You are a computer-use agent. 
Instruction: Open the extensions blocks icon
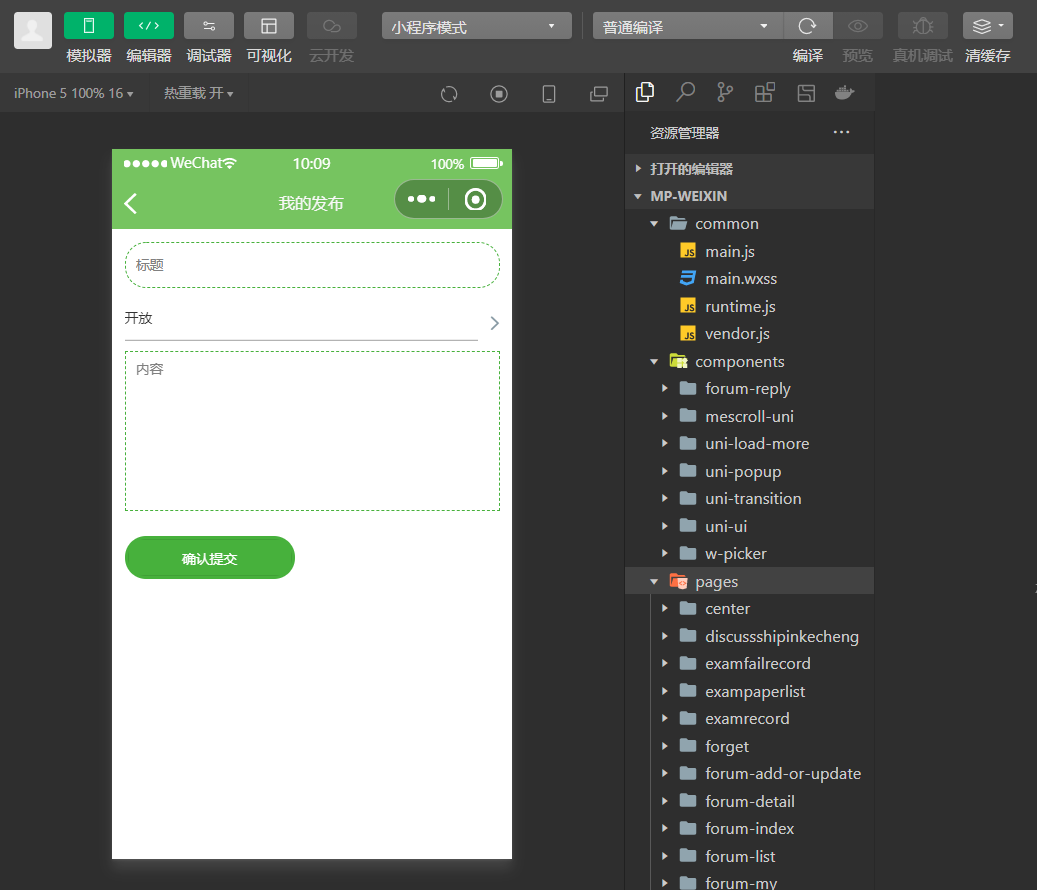coord(765,93)
